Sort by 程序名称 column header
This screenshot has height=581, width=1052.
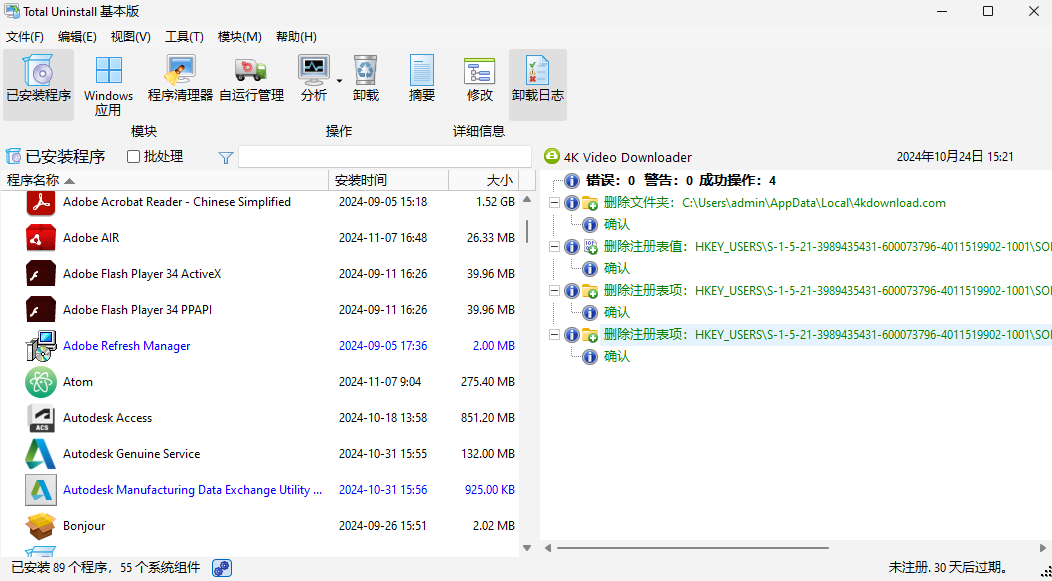(164, 180)
